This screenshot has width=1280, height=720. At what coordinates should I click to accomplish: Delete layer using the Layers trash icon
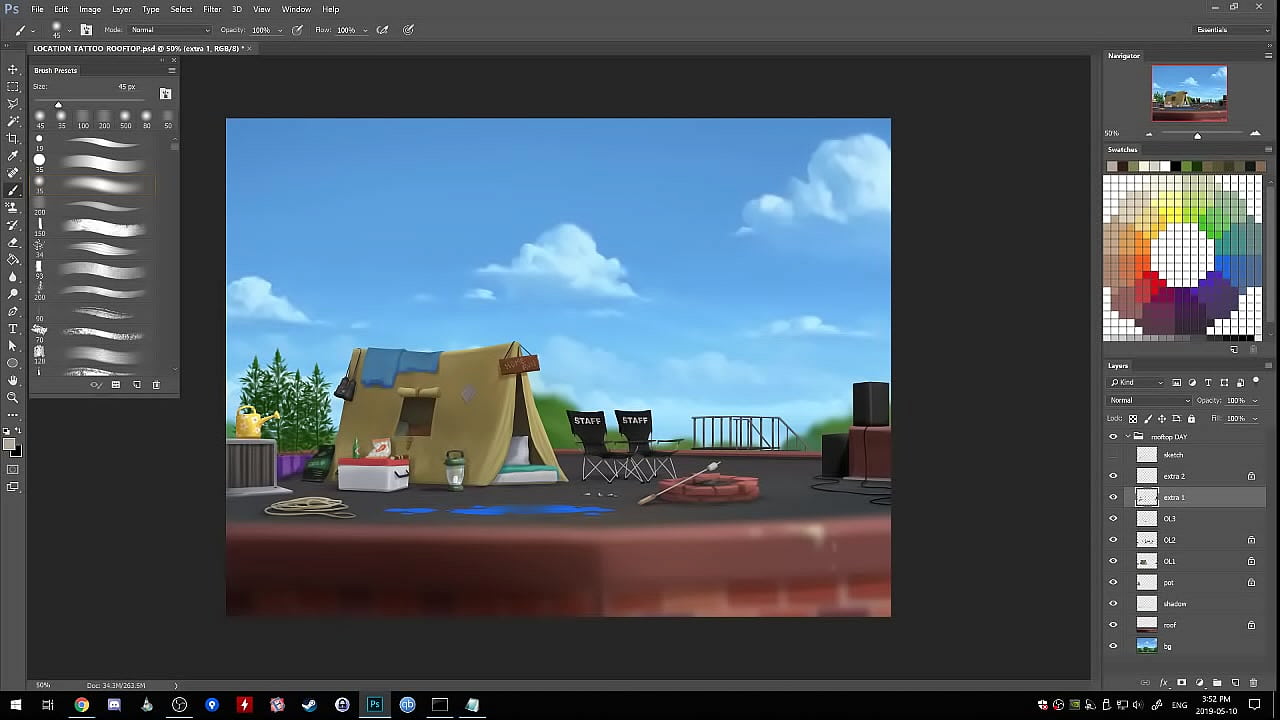tap(1253, 683)
